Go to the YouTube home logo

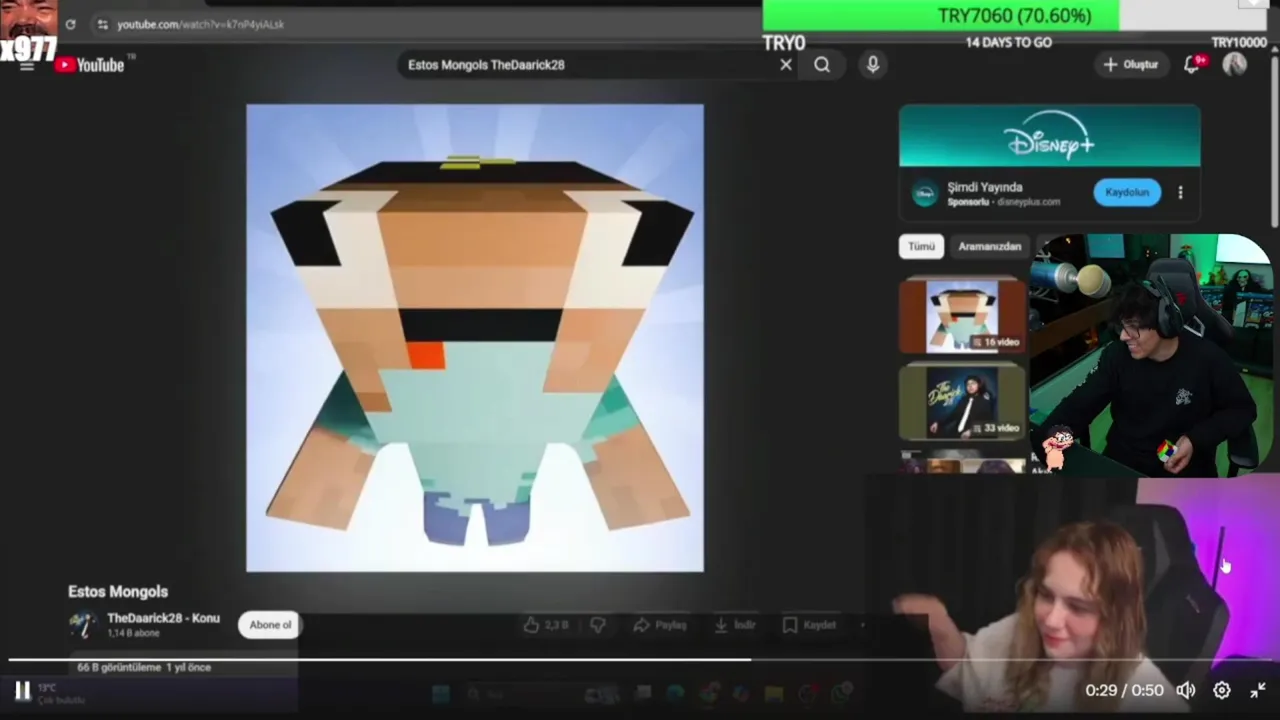90,65
